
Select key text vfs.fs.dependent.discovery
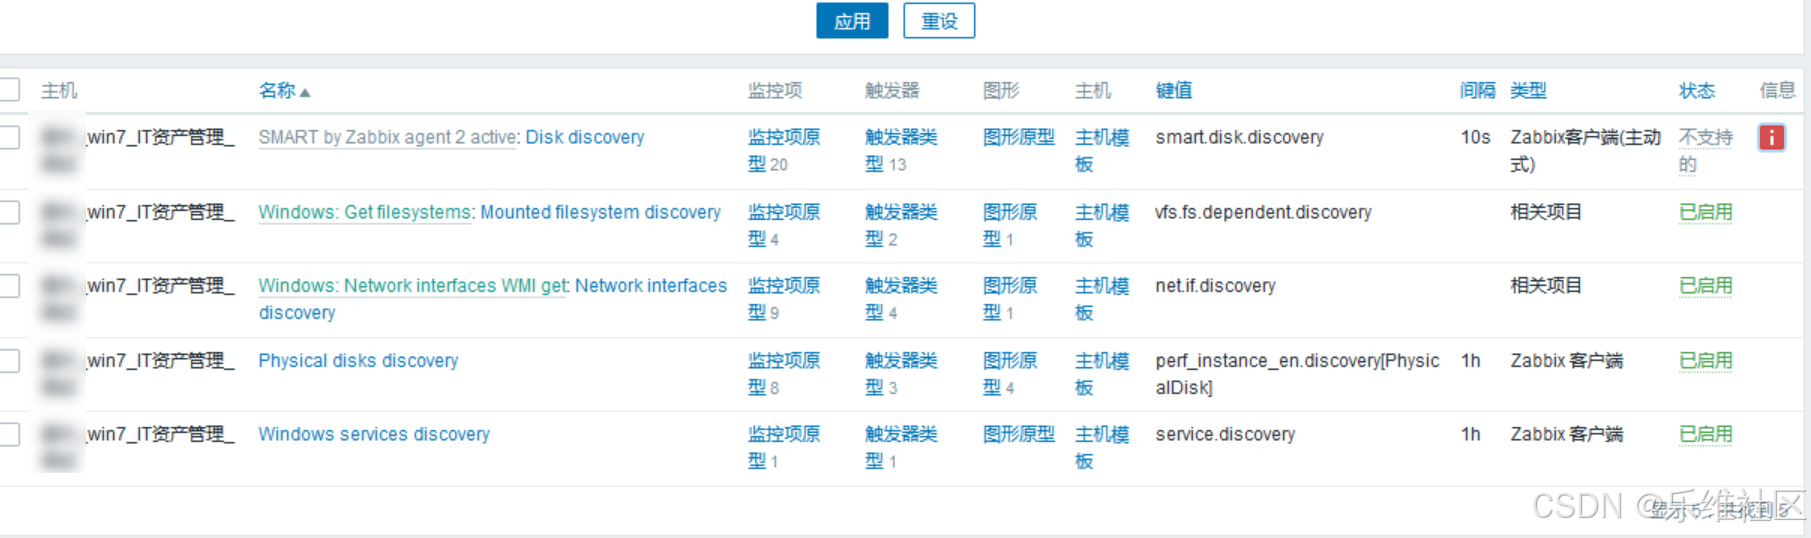1263,212
